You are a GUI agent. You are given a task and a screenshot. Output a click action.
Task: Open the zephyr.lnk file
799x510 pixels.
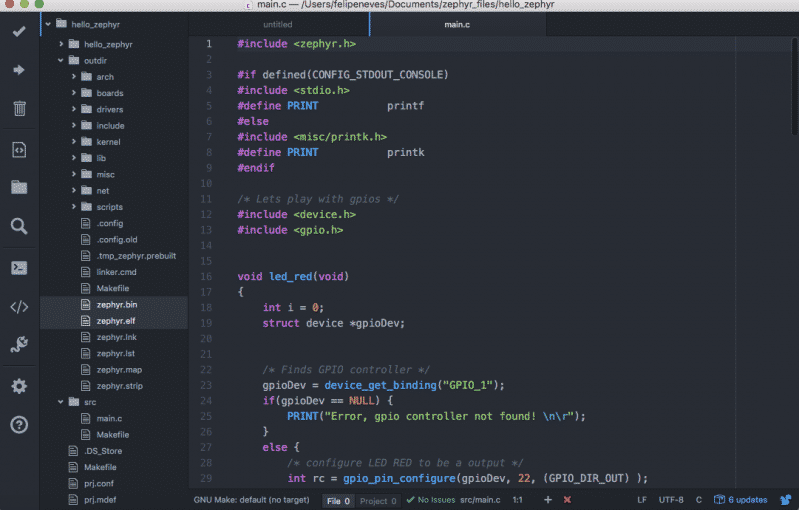[114, 337]
